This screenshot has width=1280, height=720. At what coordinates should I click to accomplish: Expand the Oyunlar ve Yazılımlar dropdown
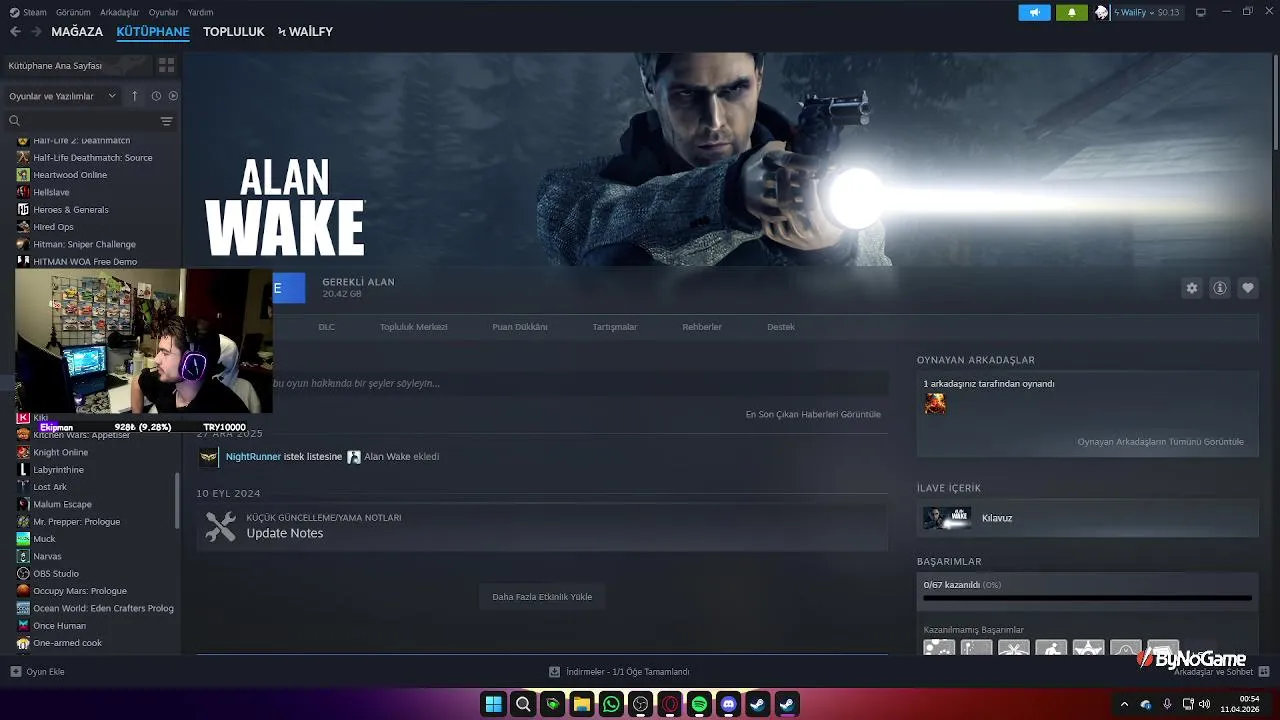[x=63, y=96]
